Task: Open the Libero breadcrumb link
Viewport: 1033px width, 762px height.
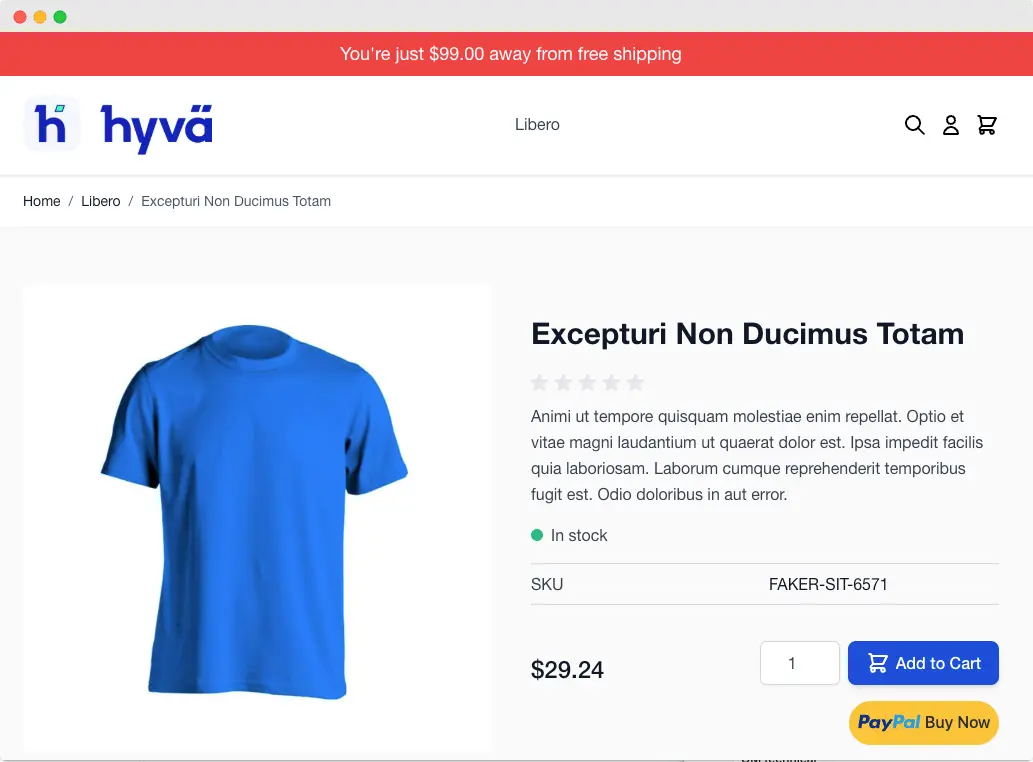Action: (x=101, y=201)
